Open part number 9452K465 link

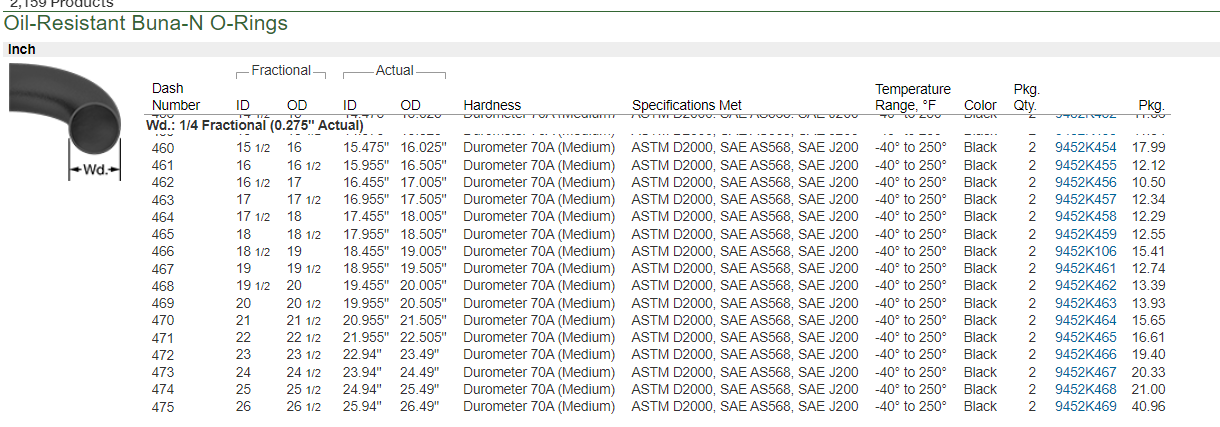click(x=1086, y=338)
